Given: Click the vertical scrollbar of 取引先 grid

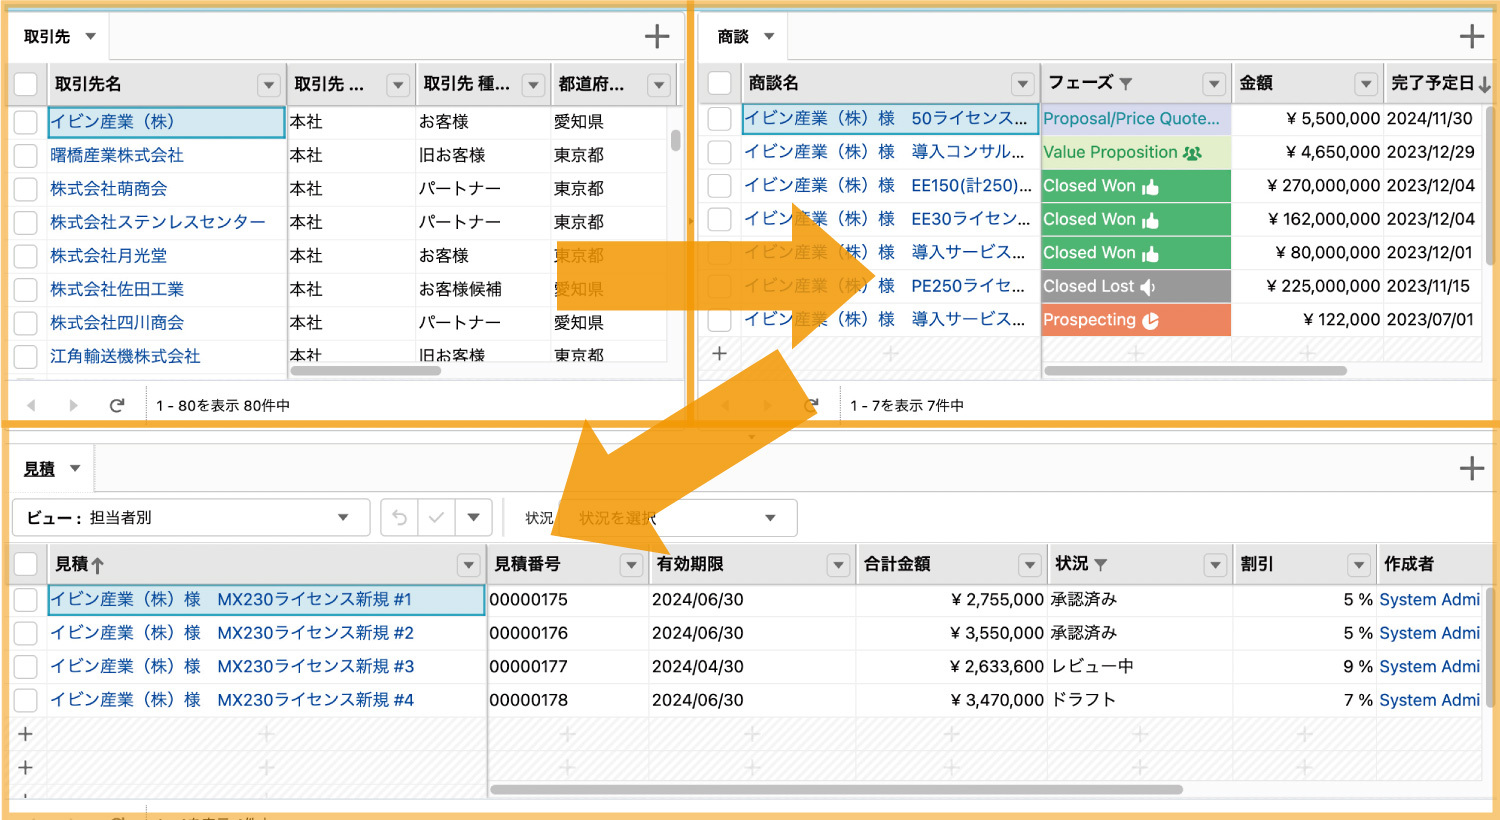Looking at the screenshot, I should click(x=676, y=140).
